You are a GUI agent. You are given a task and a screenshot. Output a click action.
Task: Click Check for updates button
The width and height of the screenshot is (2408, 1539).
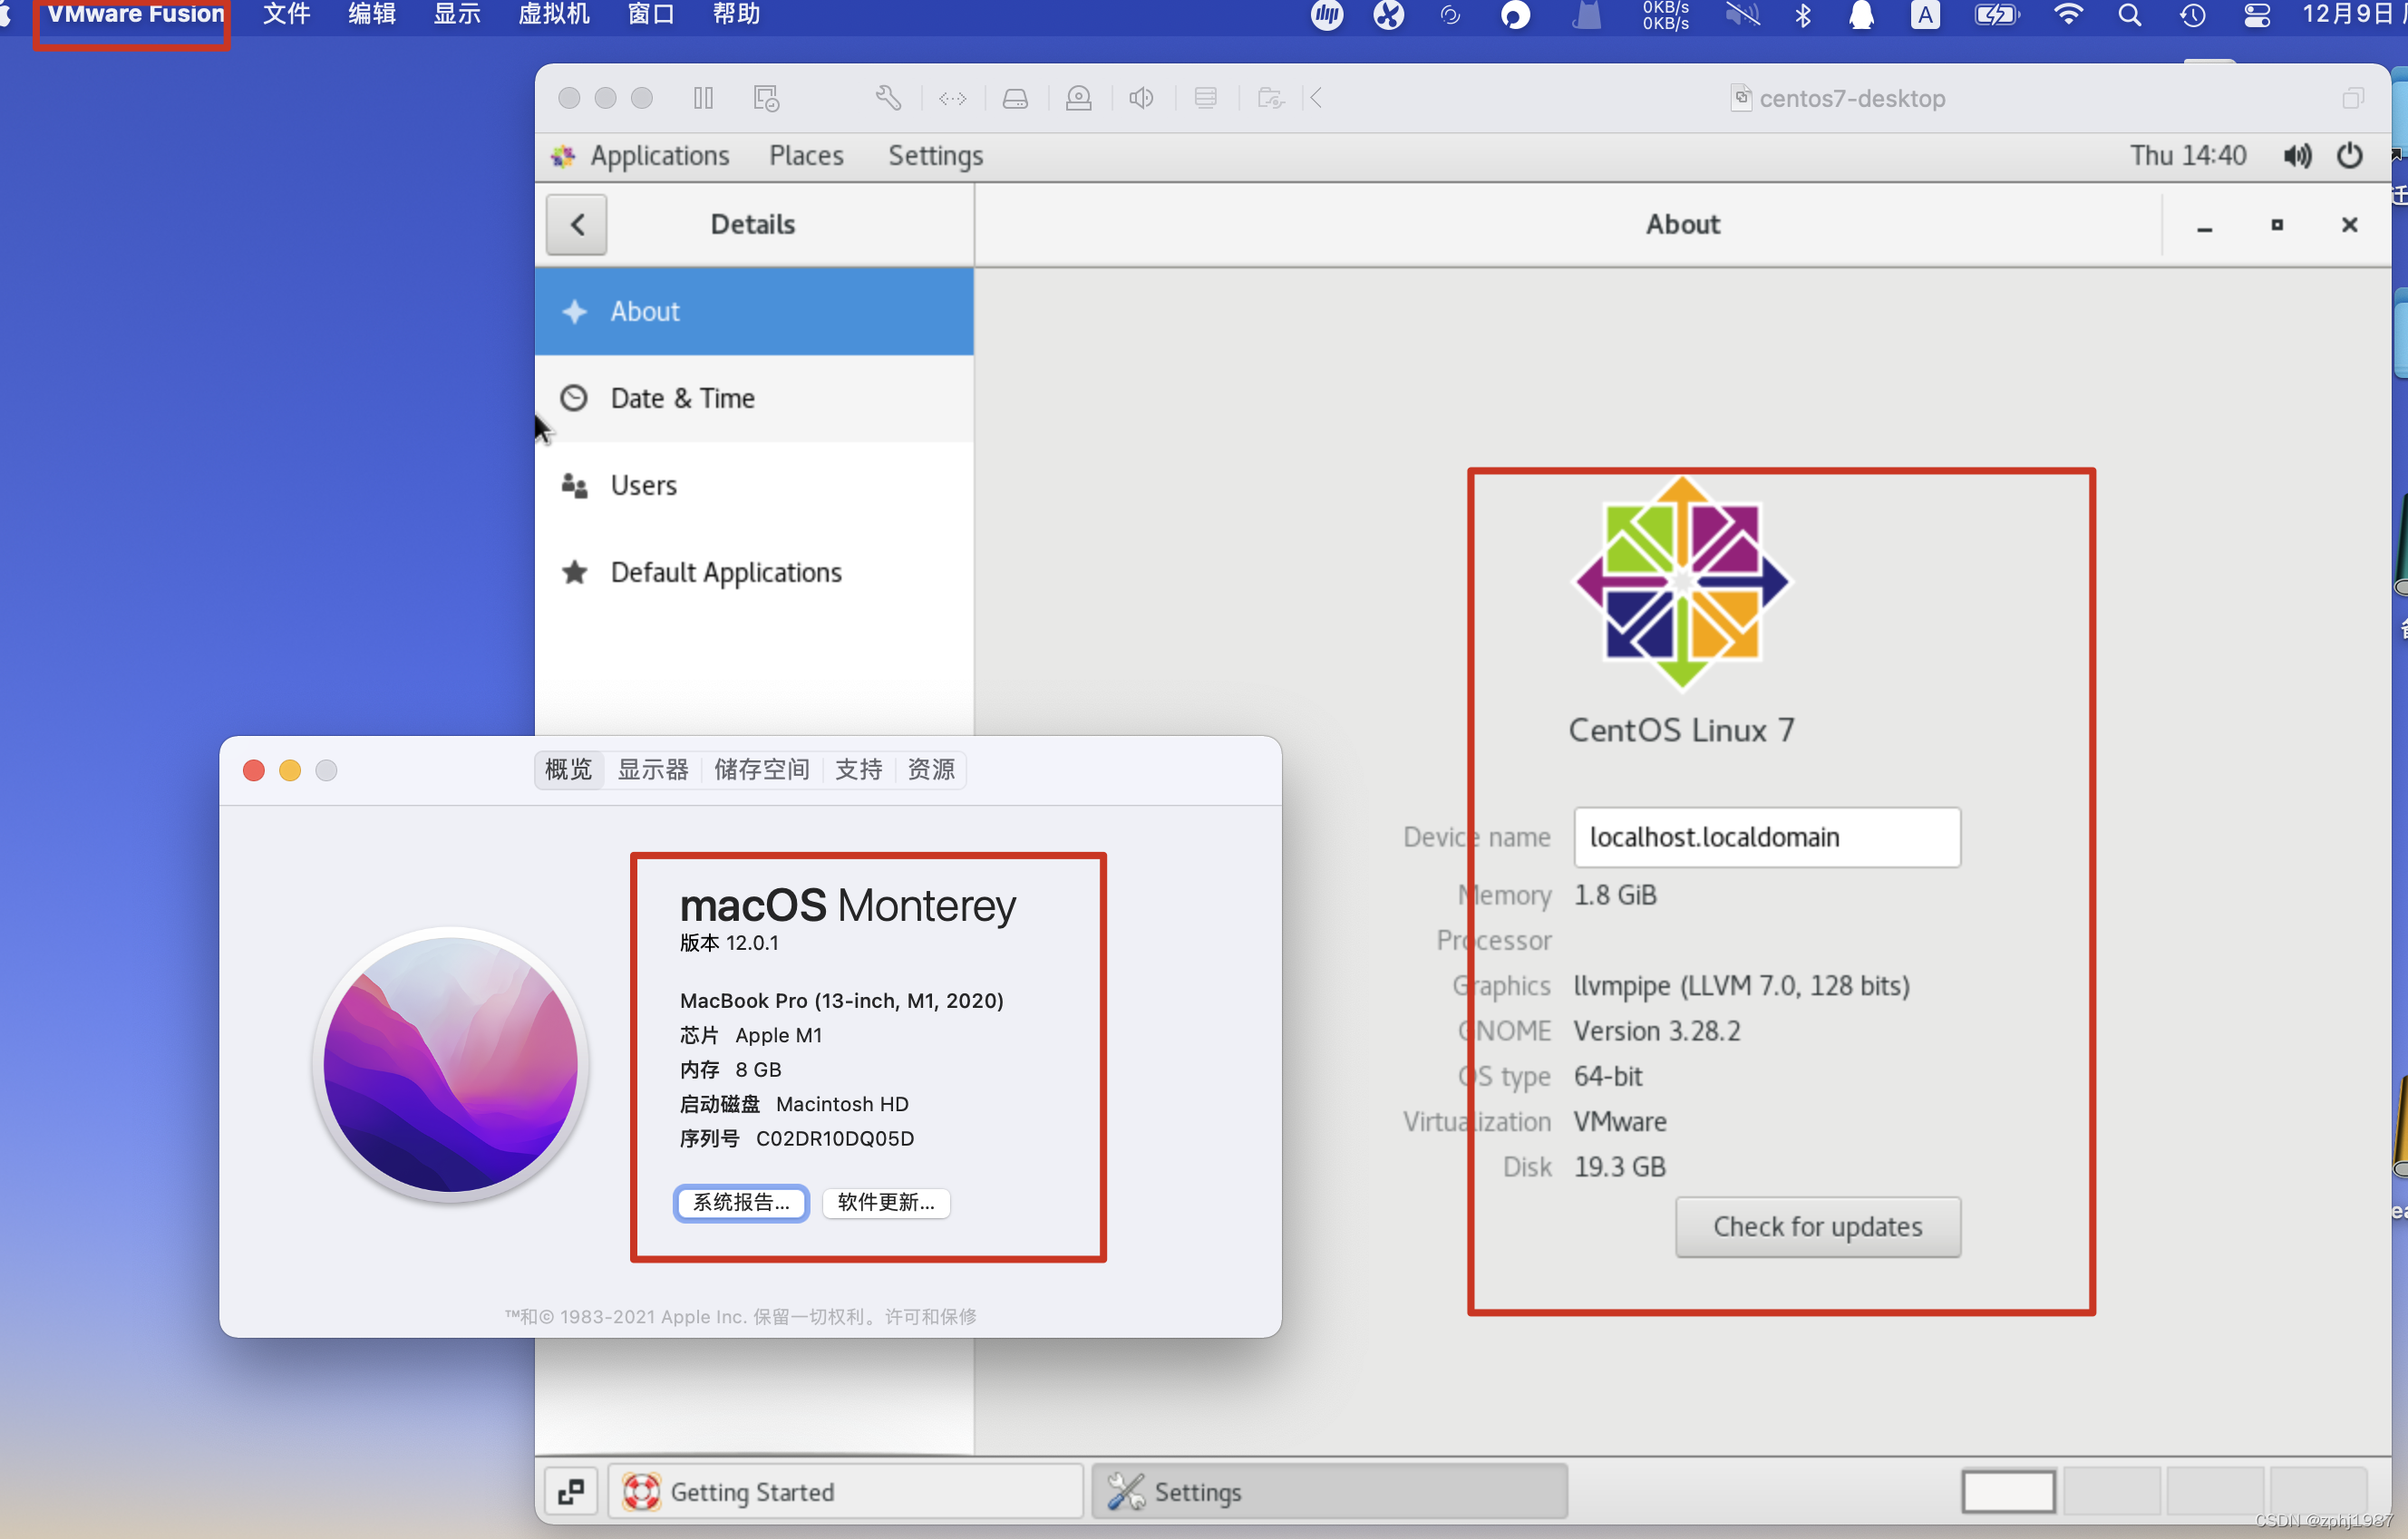point(1818,1226)
